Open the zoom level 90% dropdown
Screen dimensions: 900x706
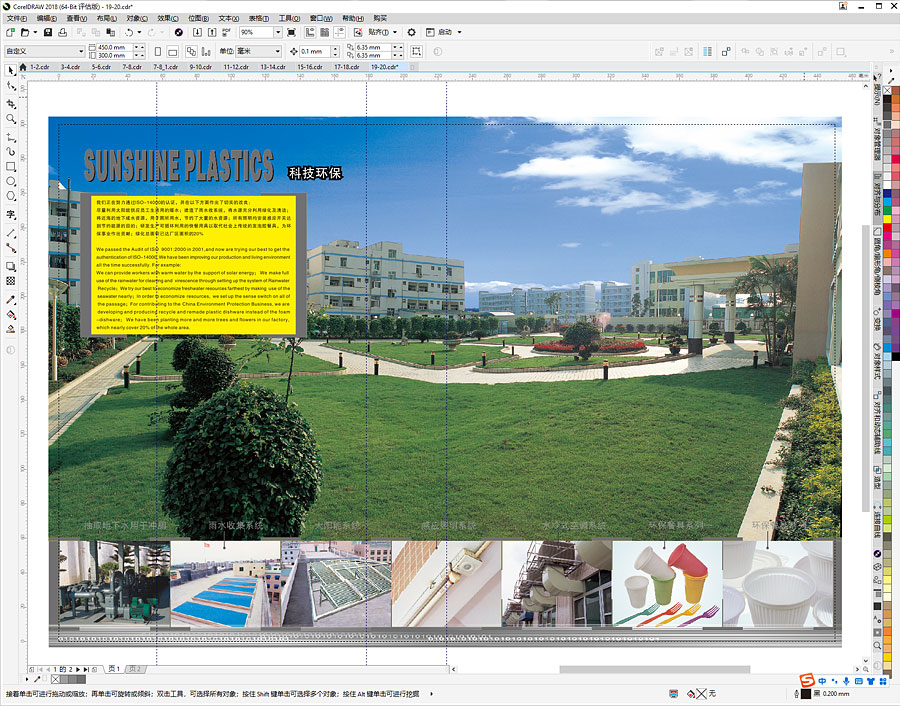click(x=277, y=32)
